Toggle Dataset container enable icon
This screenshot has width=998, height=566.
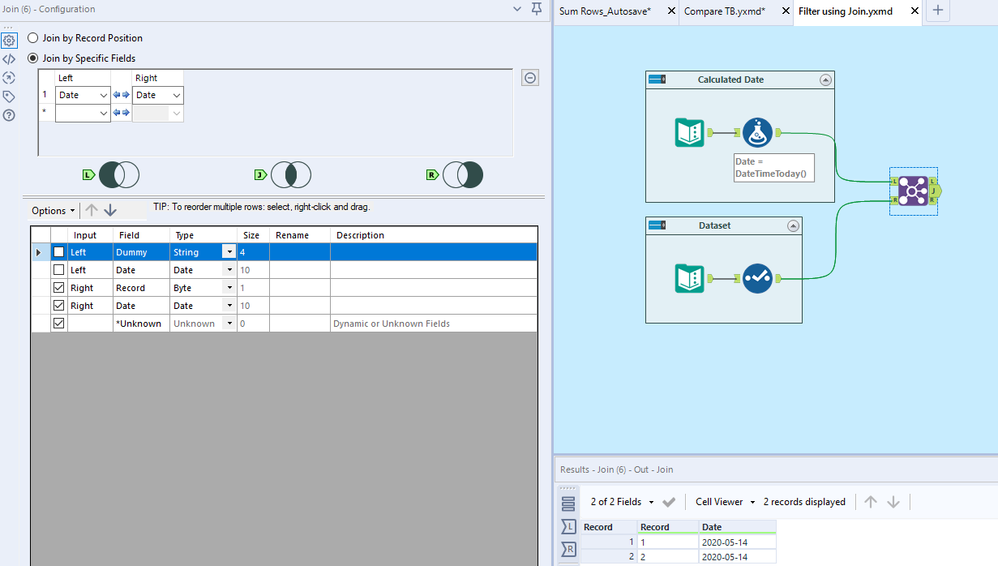tap(657, 225)
